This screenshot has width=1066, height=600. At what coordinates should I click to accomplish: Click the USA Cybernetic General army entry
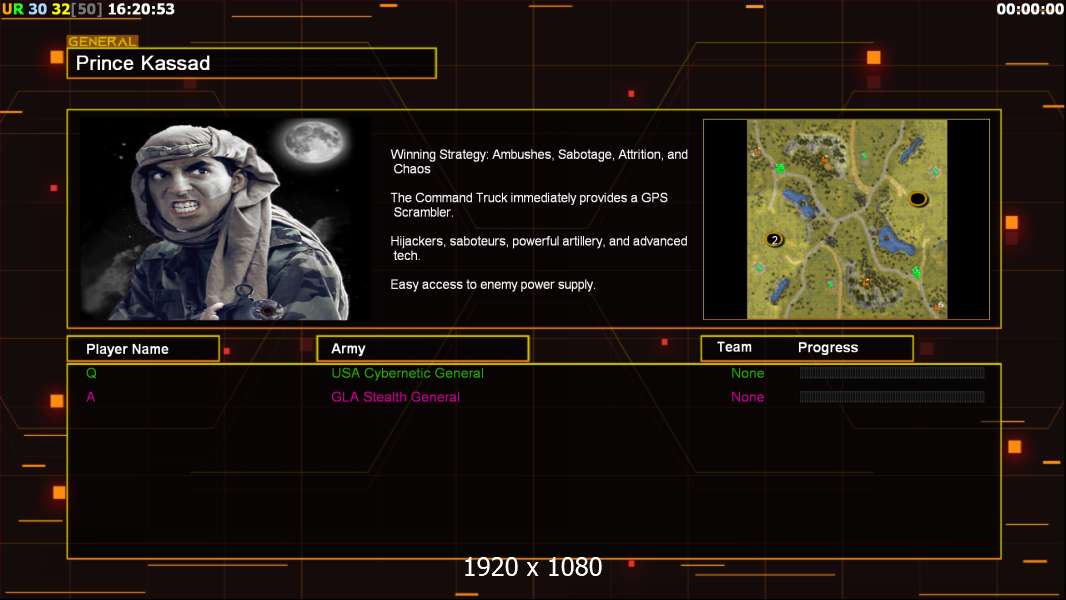[407, 373]
